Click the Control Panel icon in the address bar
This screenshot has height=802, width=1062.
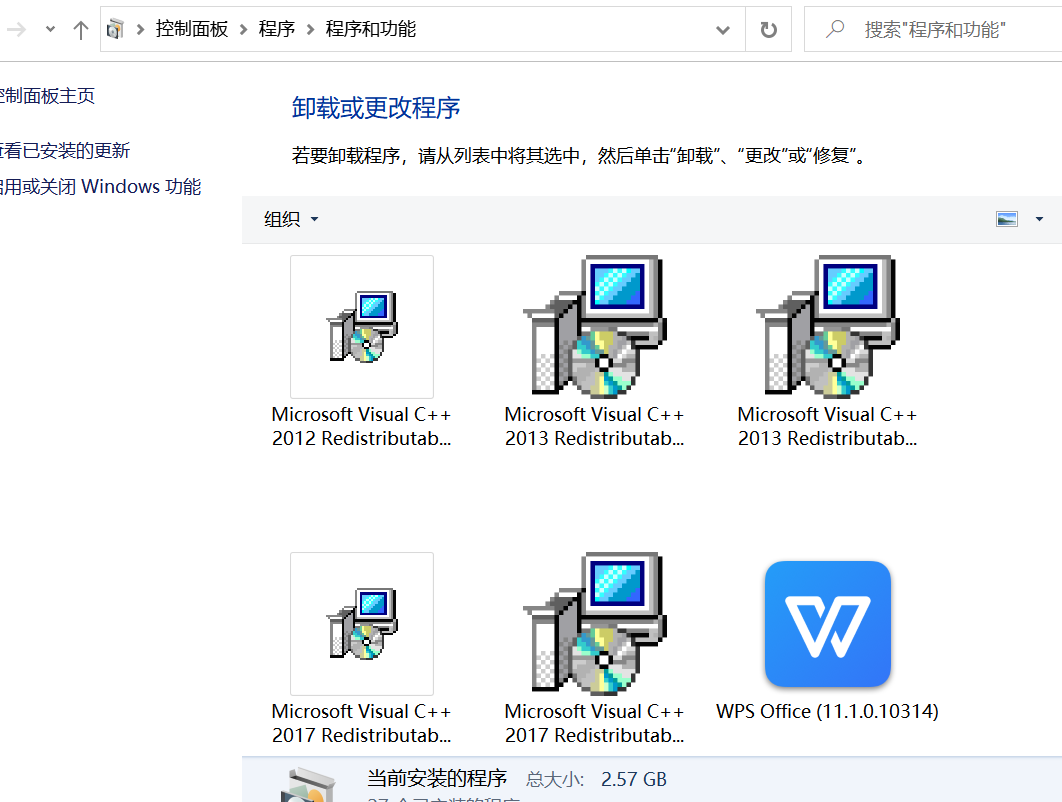coord(116,29)
